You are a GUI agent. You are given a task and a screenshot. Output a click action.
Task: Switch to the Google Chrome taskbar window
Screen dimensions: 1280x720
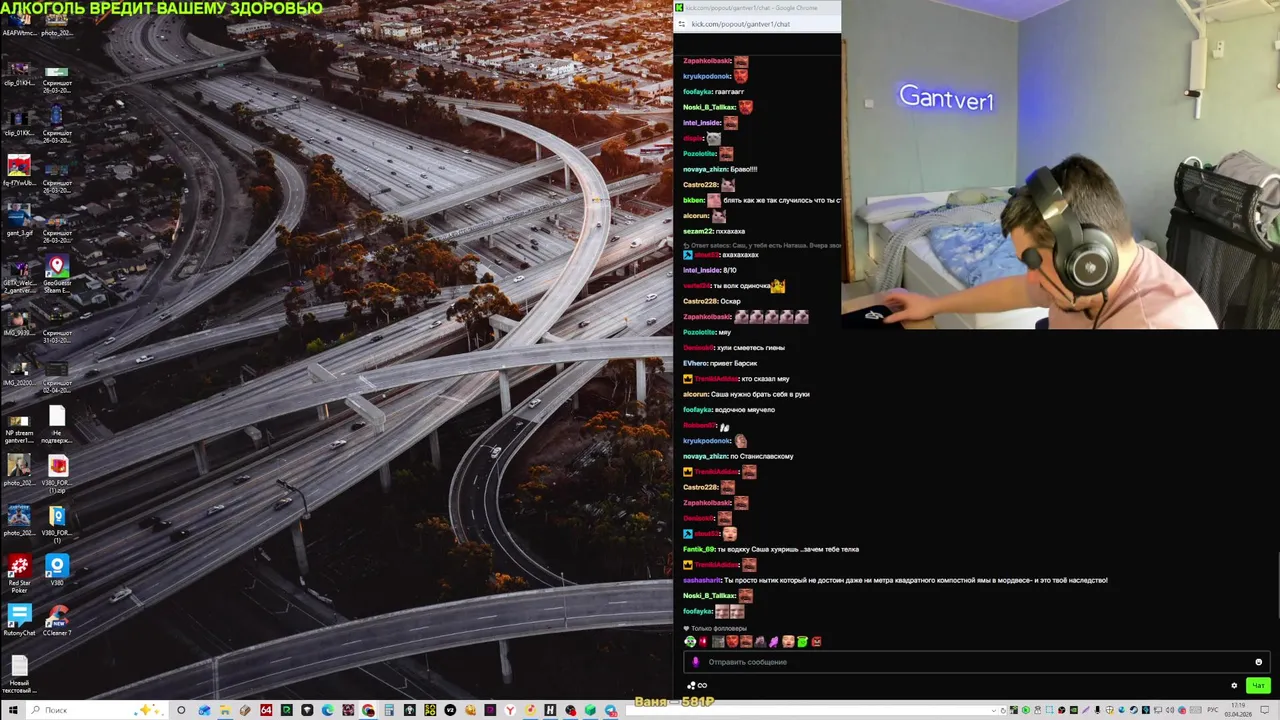(368, 710)
